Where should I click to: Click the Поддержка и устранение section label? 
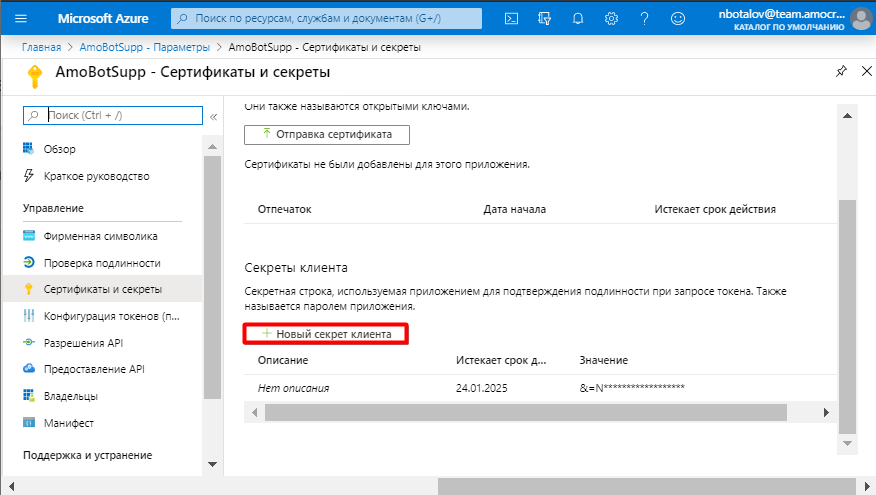(87, 455)
